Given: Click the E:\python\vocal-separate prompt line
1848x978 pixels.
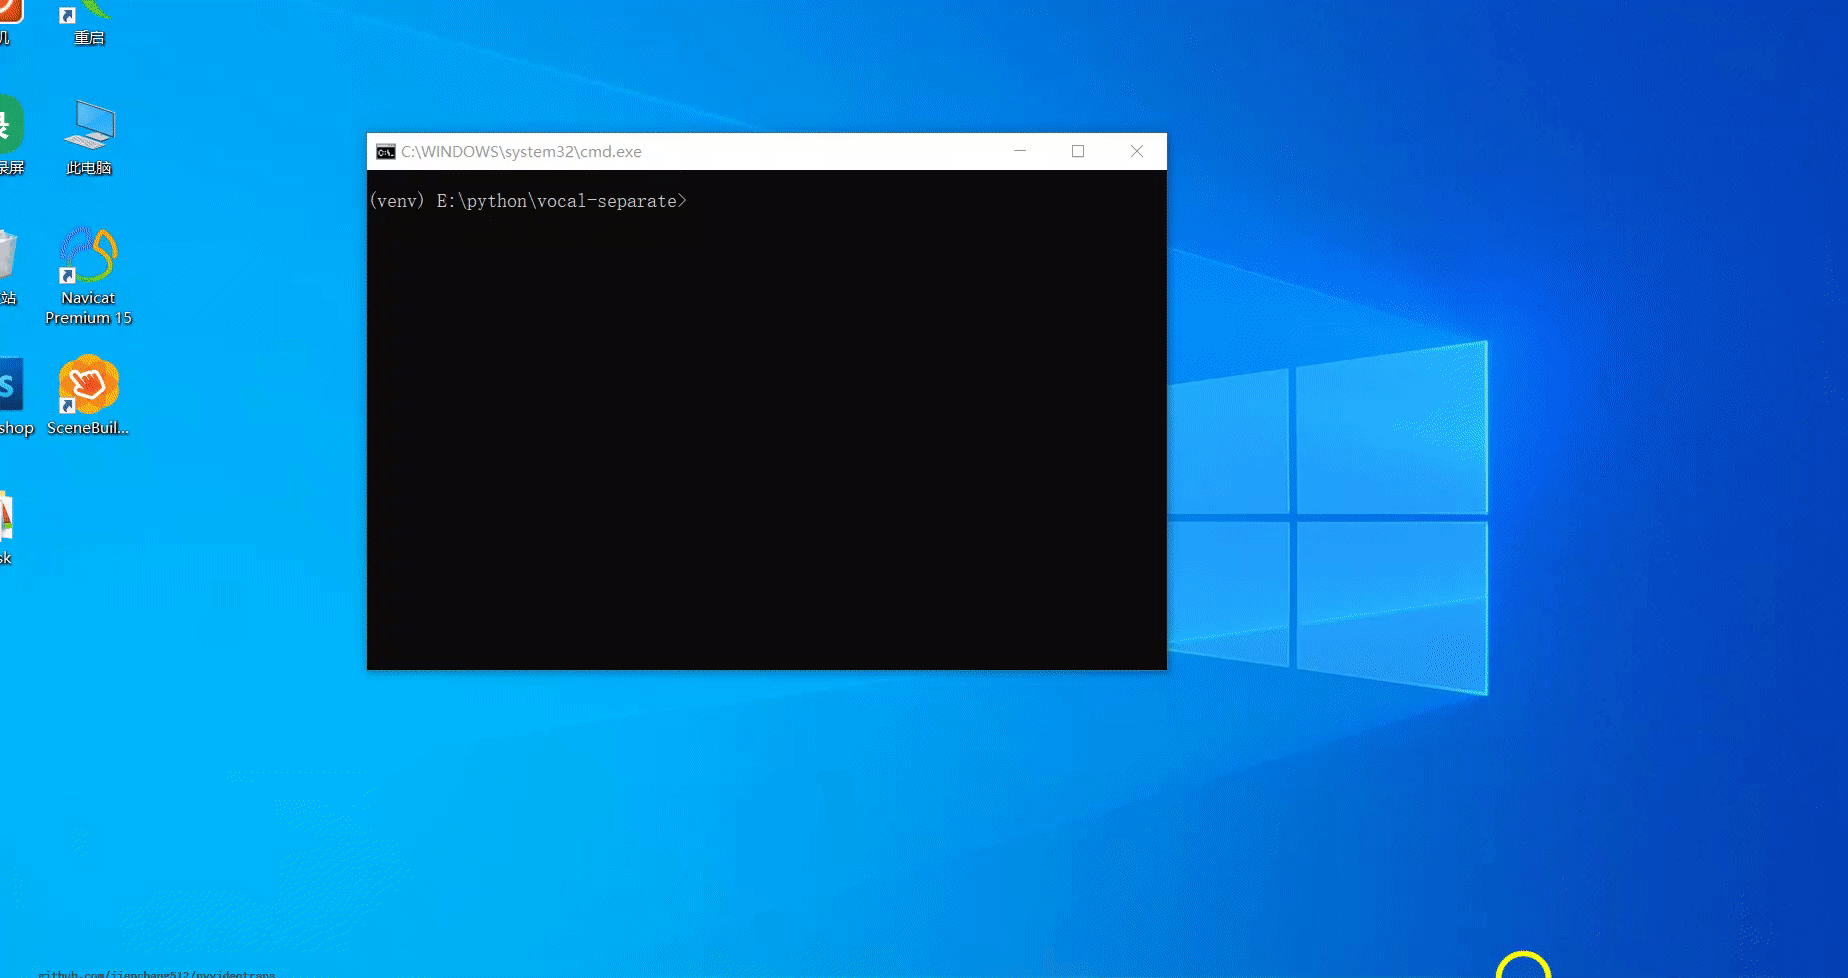Looking at the screenshot, I should pyautogui.click(x=528, y=201).
